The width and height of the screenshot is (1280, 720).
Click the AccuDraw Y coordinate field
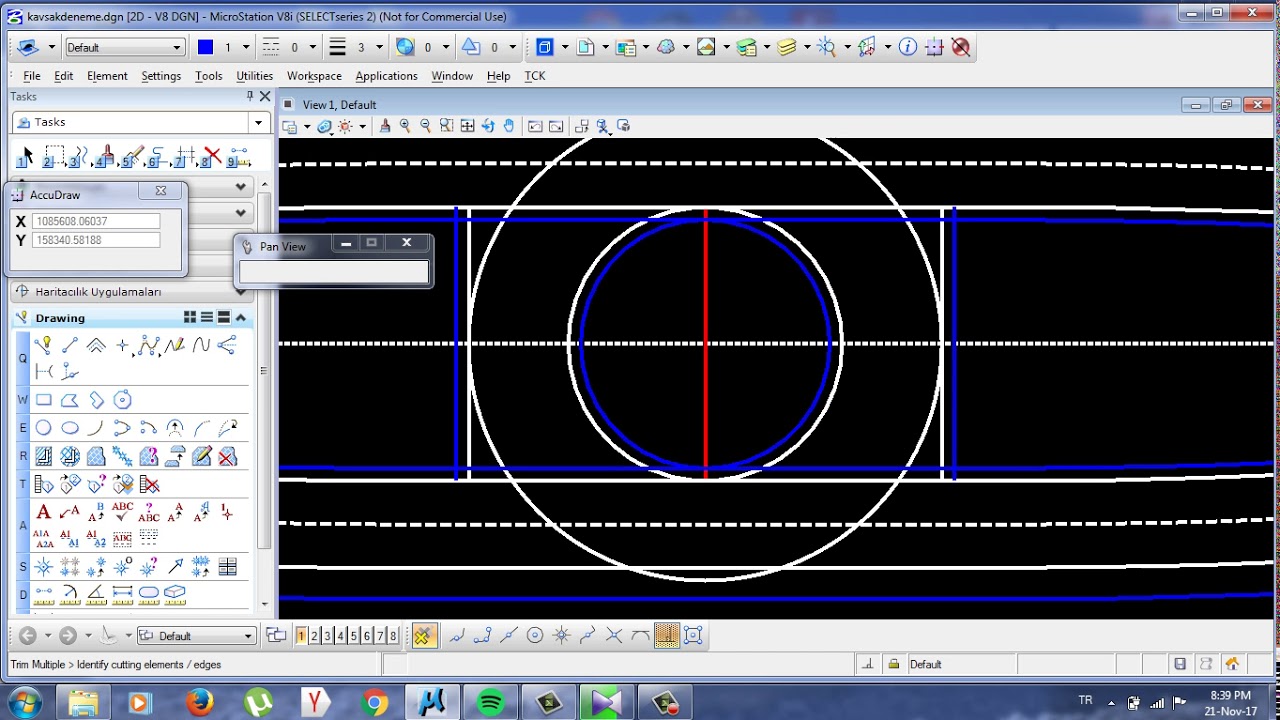point(96,240)
